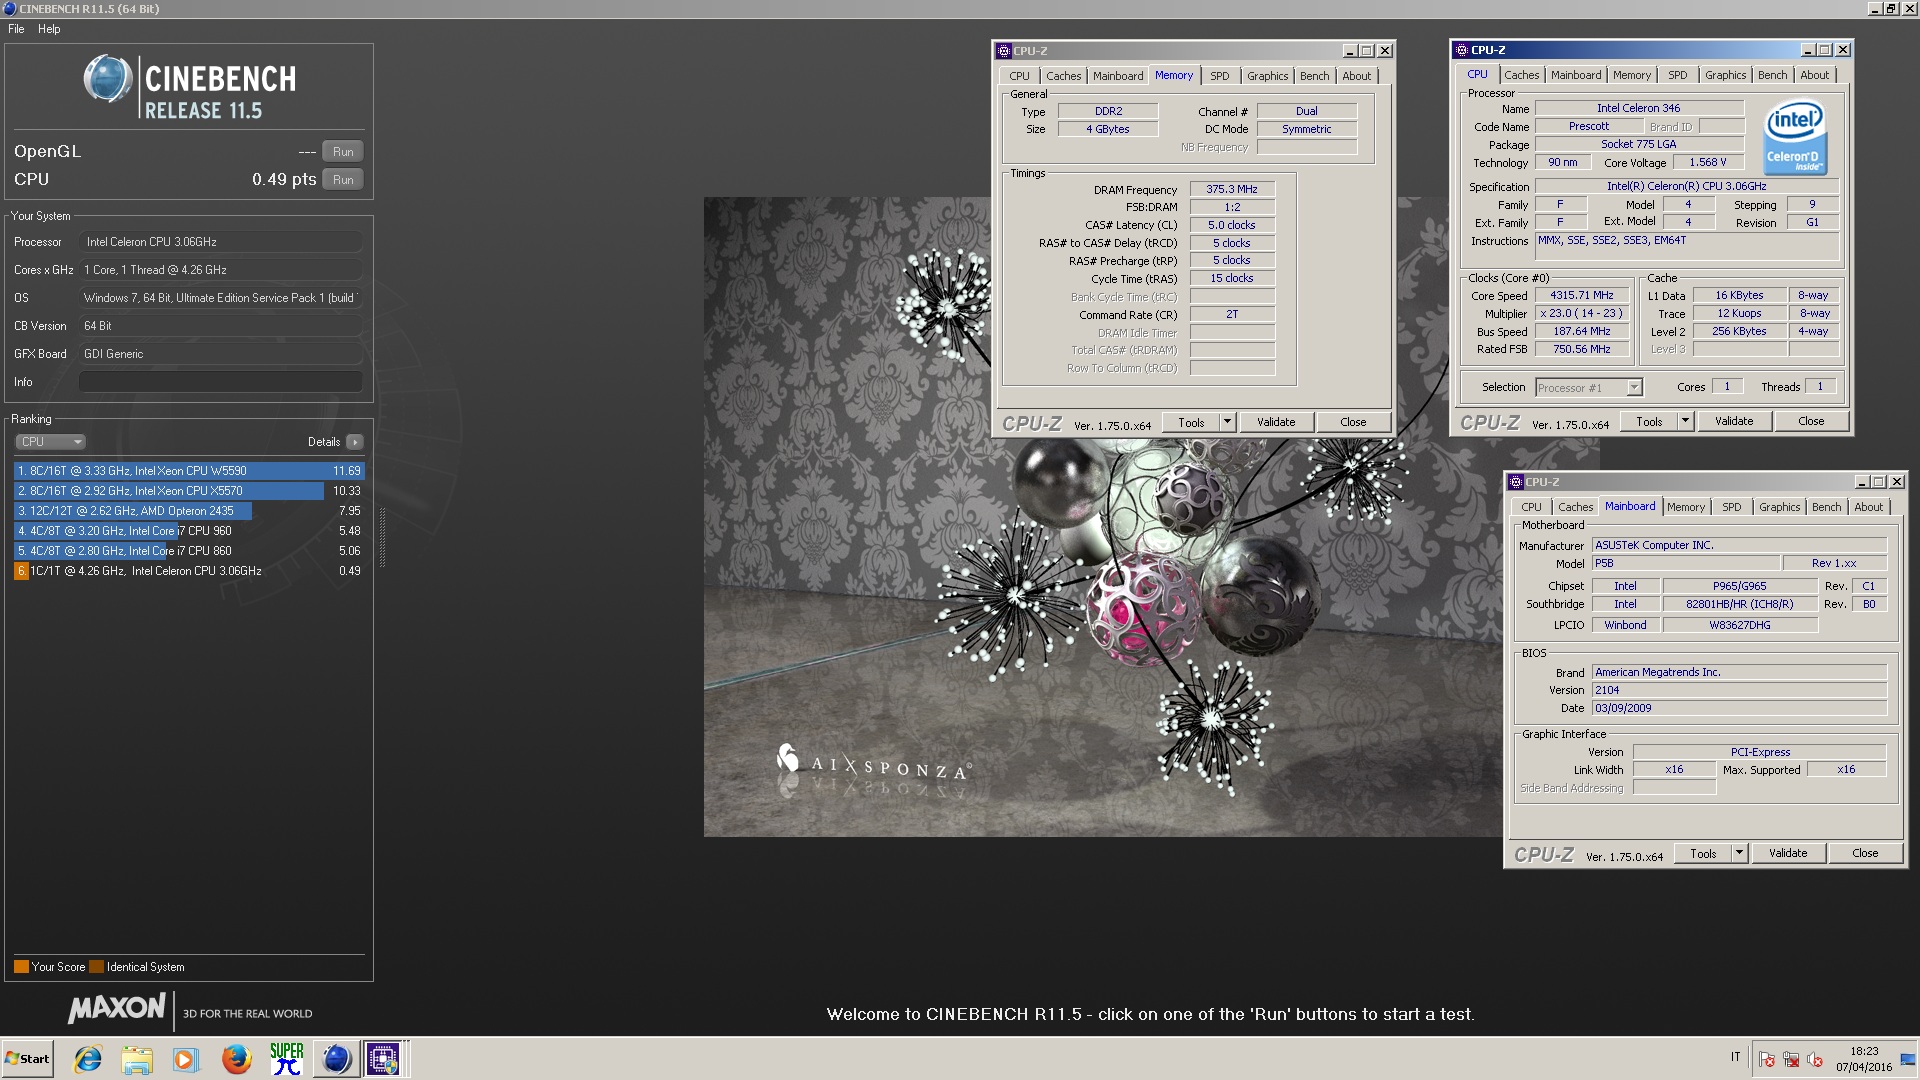This screenshot has width=1920, height=1080.
Task: Click the ranking panel resize grip
Action: 382,540
